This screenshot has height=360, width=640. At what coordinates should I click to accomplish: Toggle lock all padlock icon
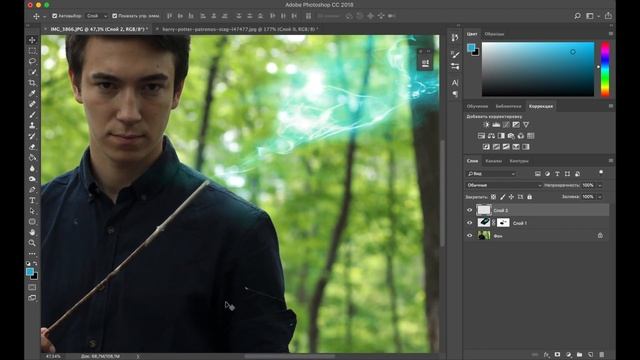(529, 197)
